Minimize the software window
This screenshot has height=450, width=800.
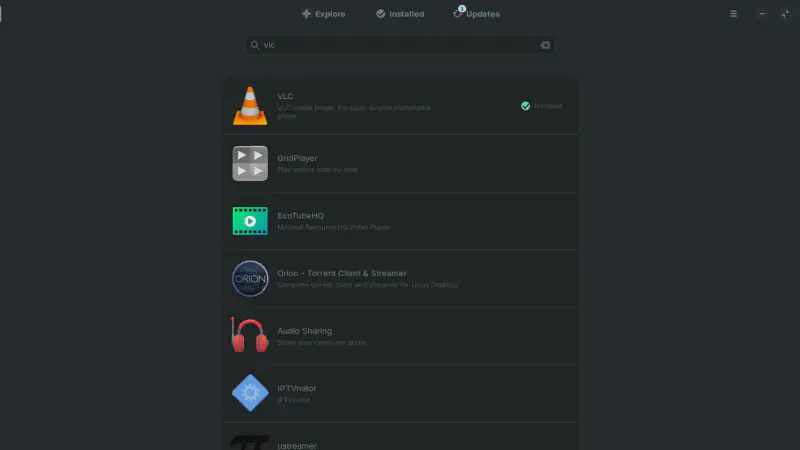click(762, 14)
